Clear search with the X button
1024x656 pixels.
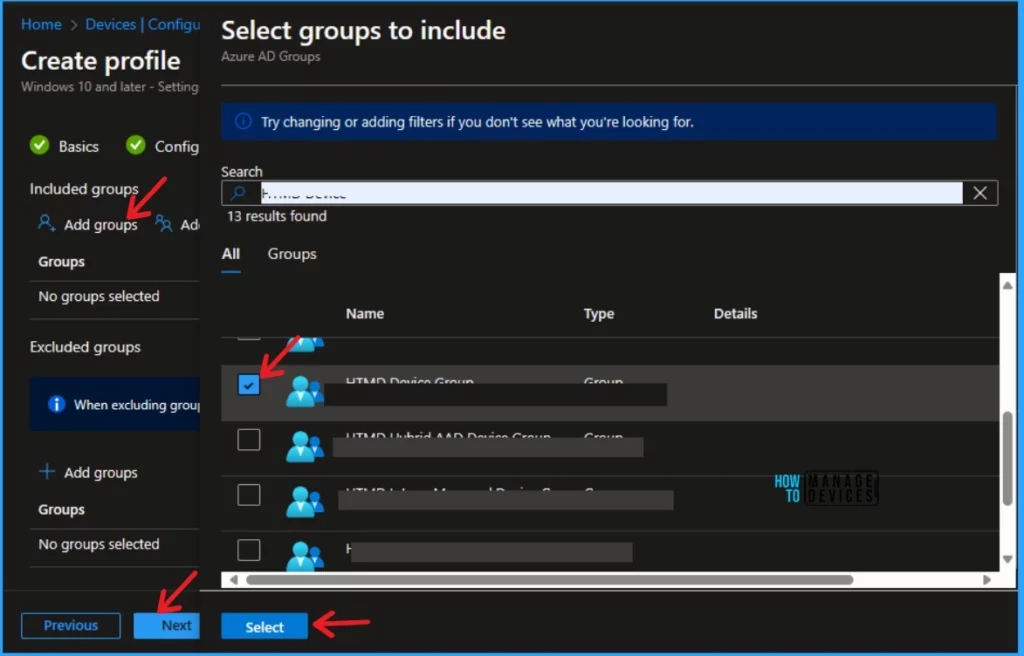(x=980, y=193)
